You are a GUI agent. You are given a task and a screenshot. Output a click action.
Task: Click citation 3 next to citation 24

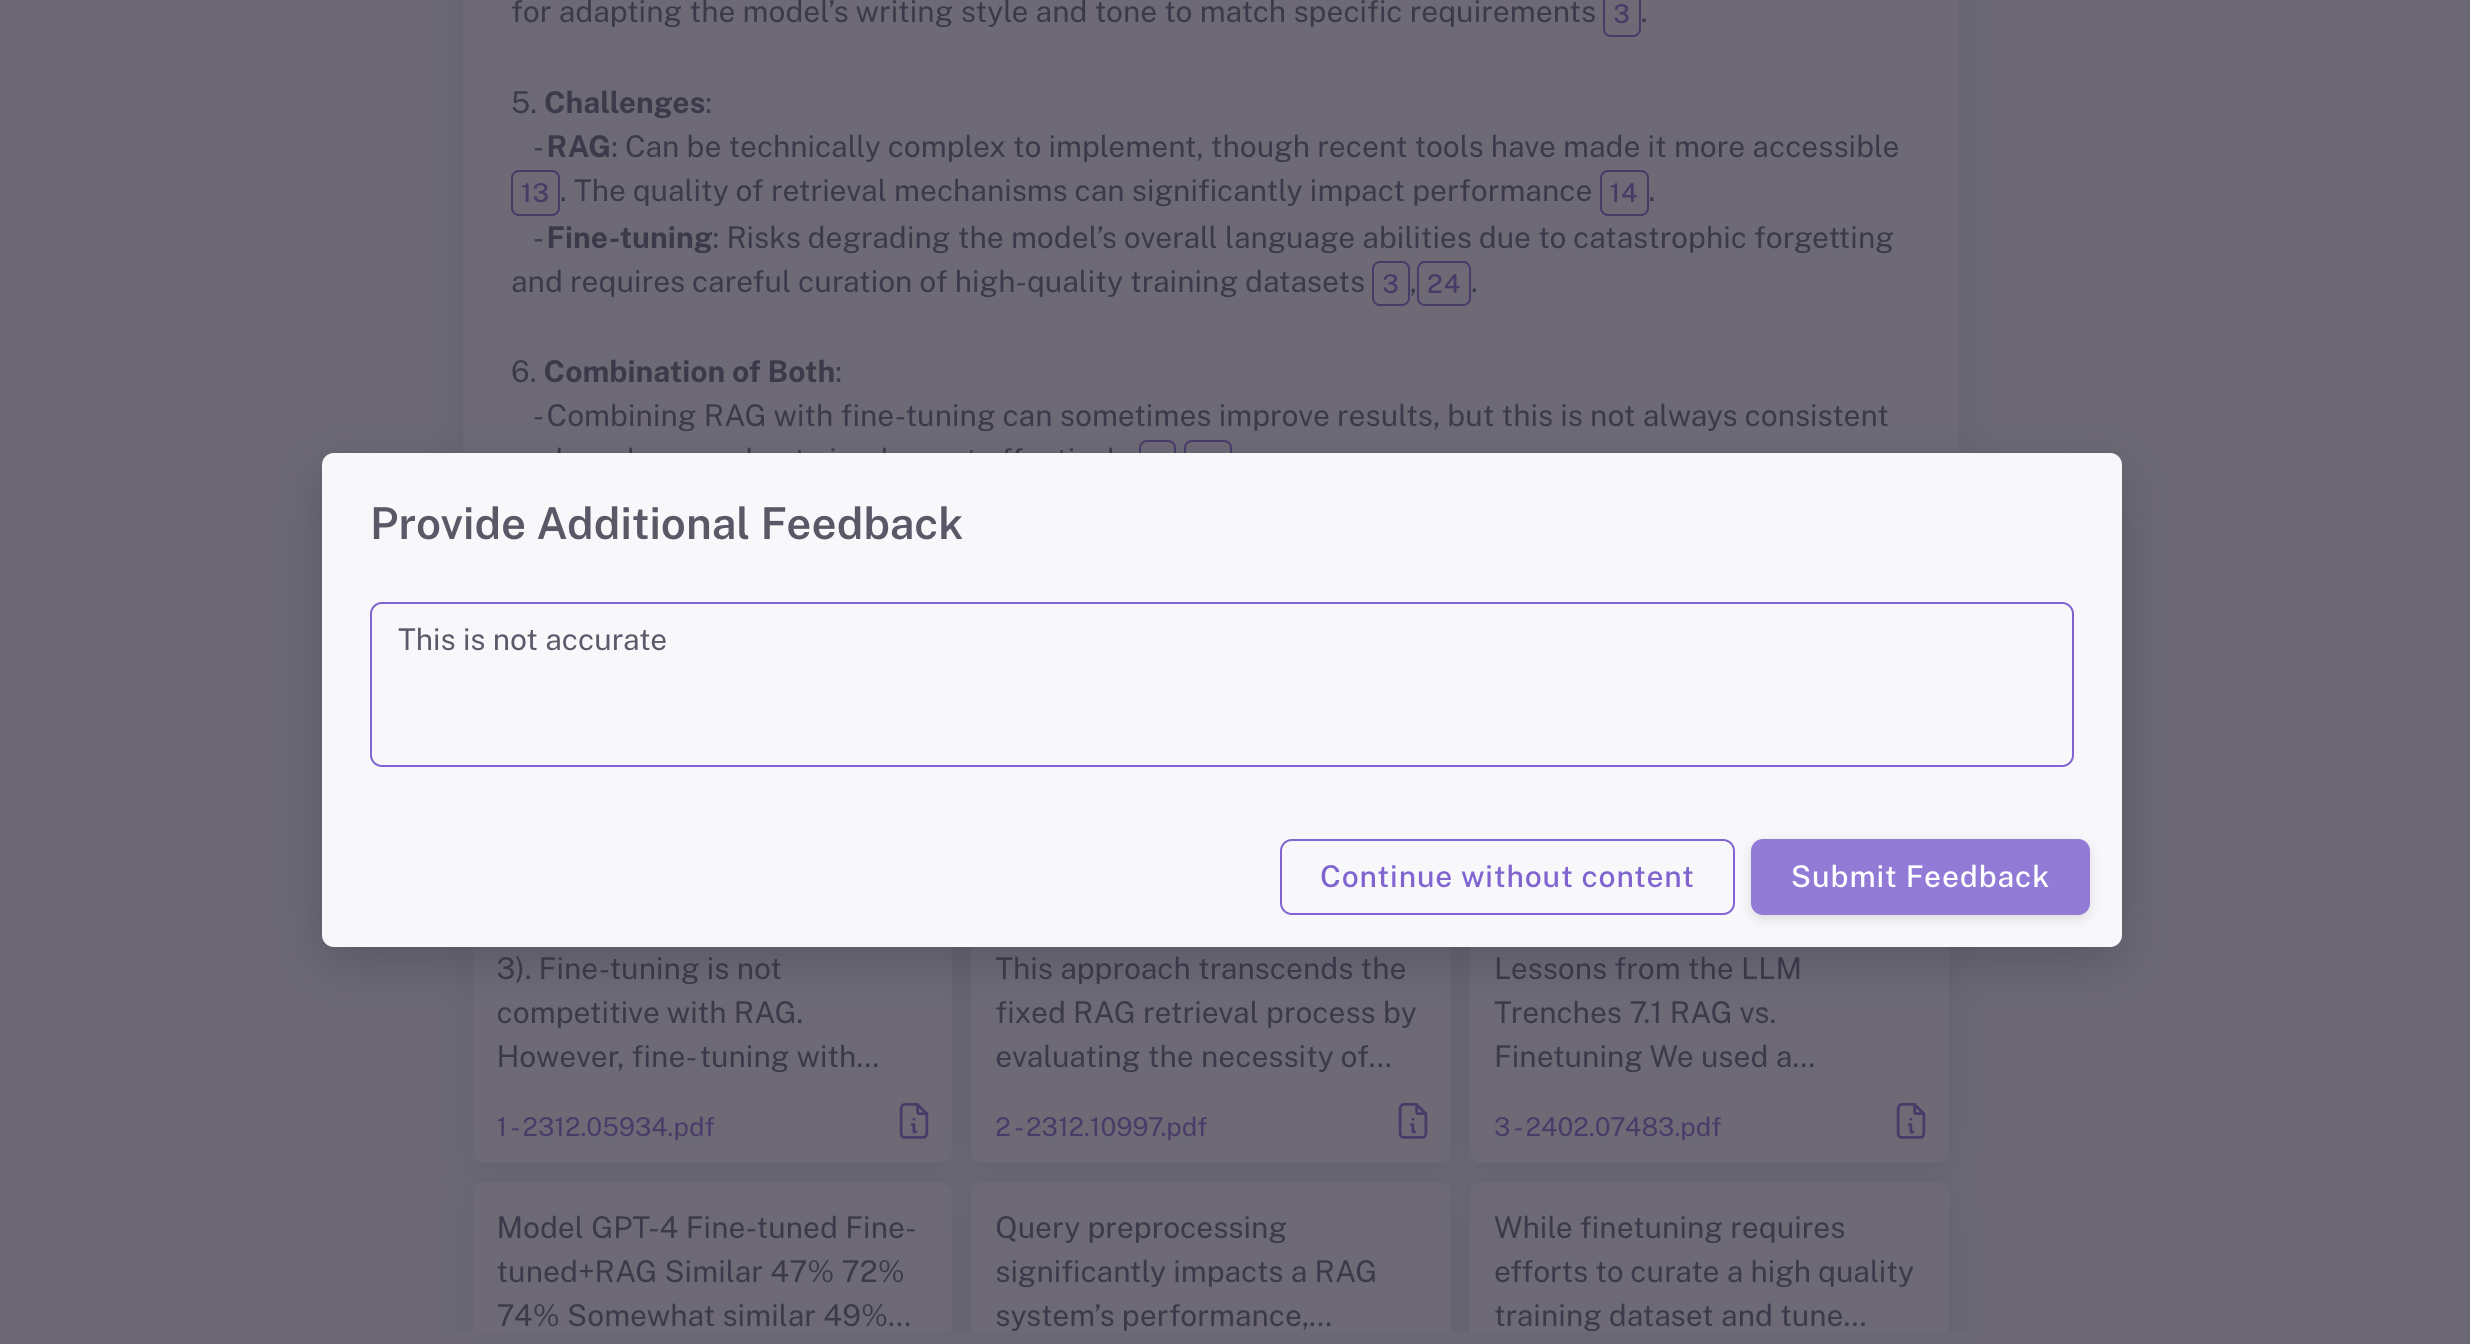tap(1389, 284)
